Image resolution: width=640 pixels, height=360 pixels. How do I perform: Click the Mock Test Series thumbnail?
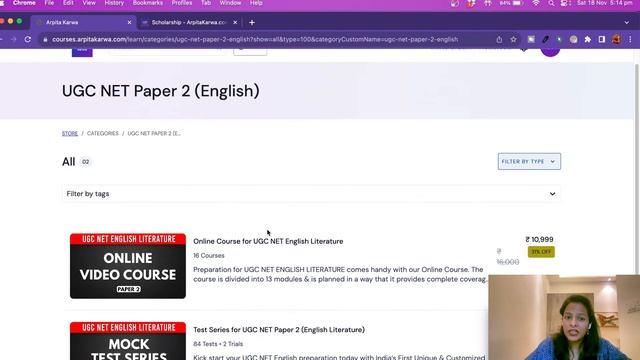128,341
